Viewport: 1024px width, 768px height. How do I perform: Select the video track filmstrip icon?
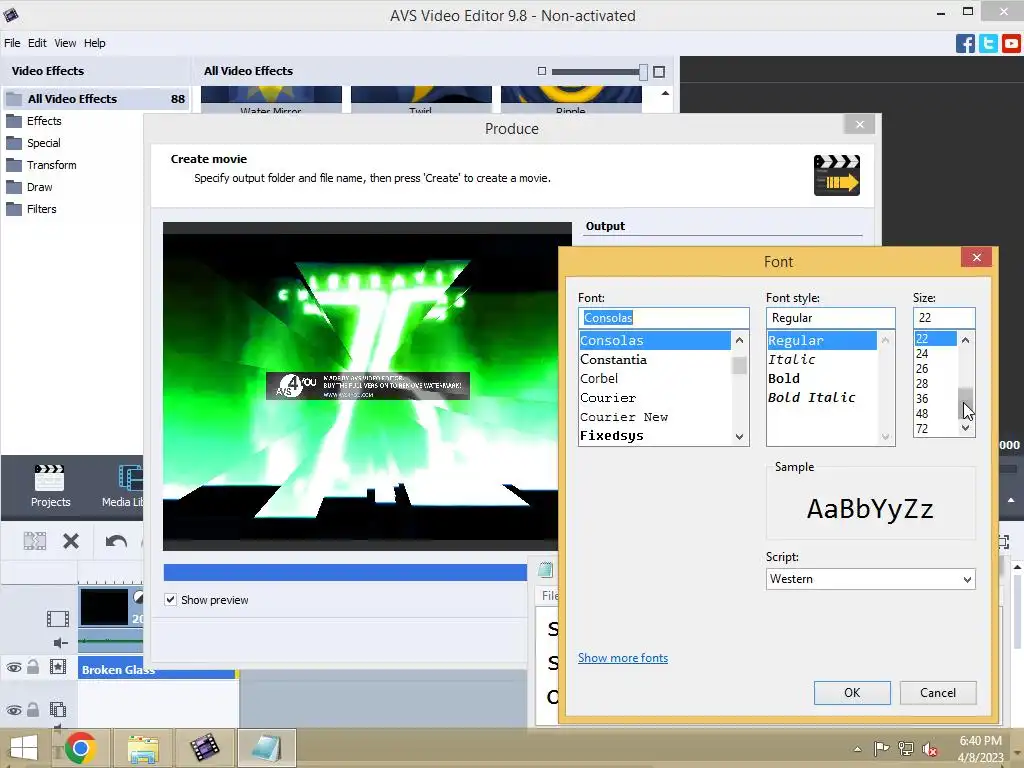57,618
